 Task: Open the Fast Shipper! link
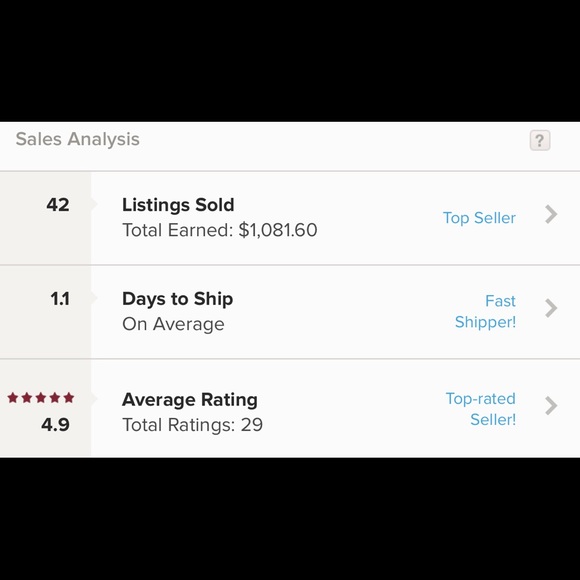(x=485, y=311)
